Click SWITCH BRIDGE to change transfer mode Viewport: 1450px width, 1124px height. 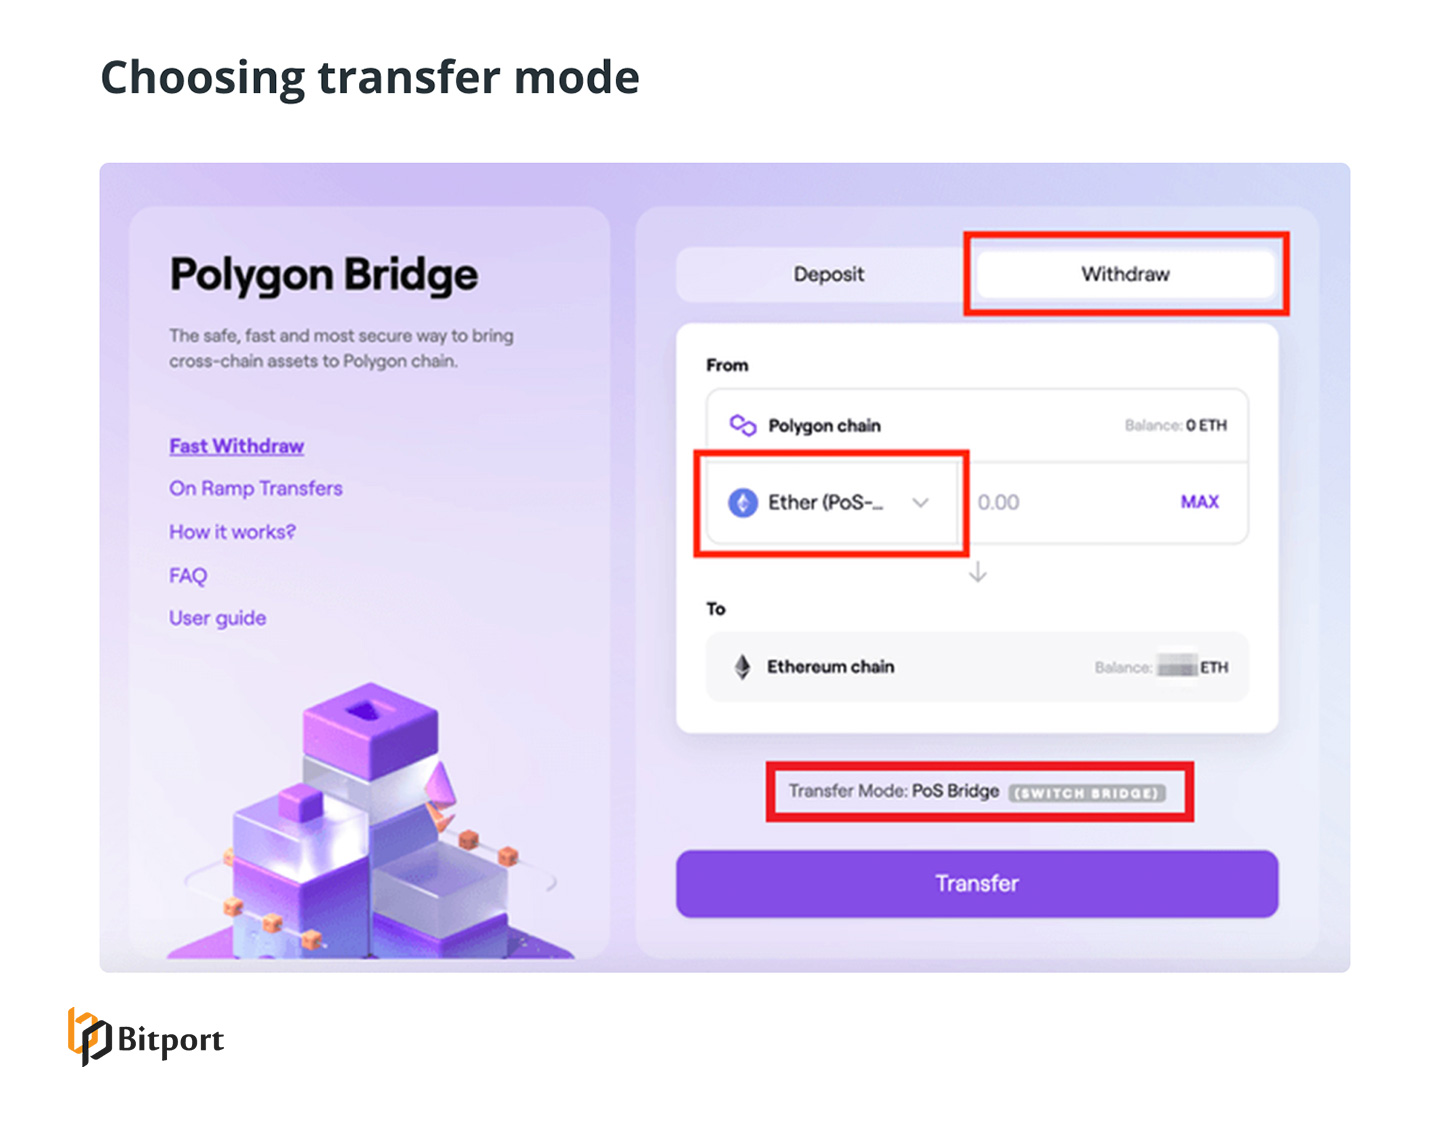(x=1089, y=792)
